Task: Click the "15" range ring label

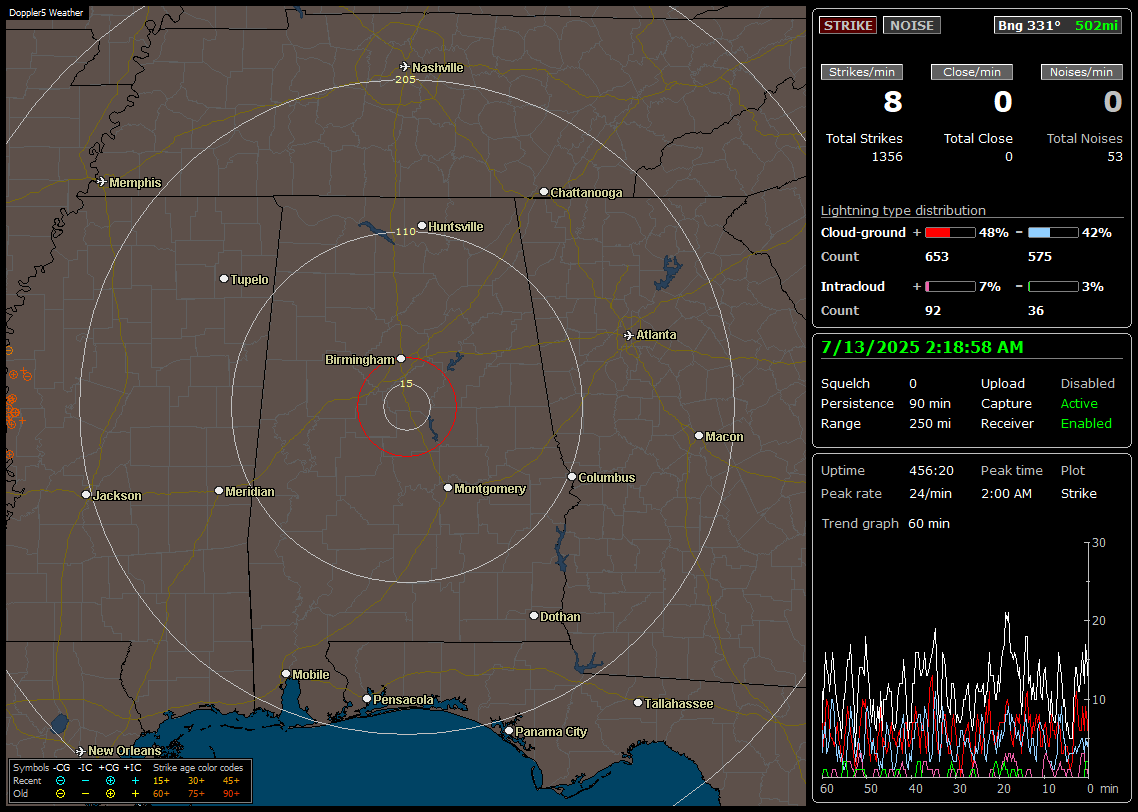Action: click(x=406, y=383)
